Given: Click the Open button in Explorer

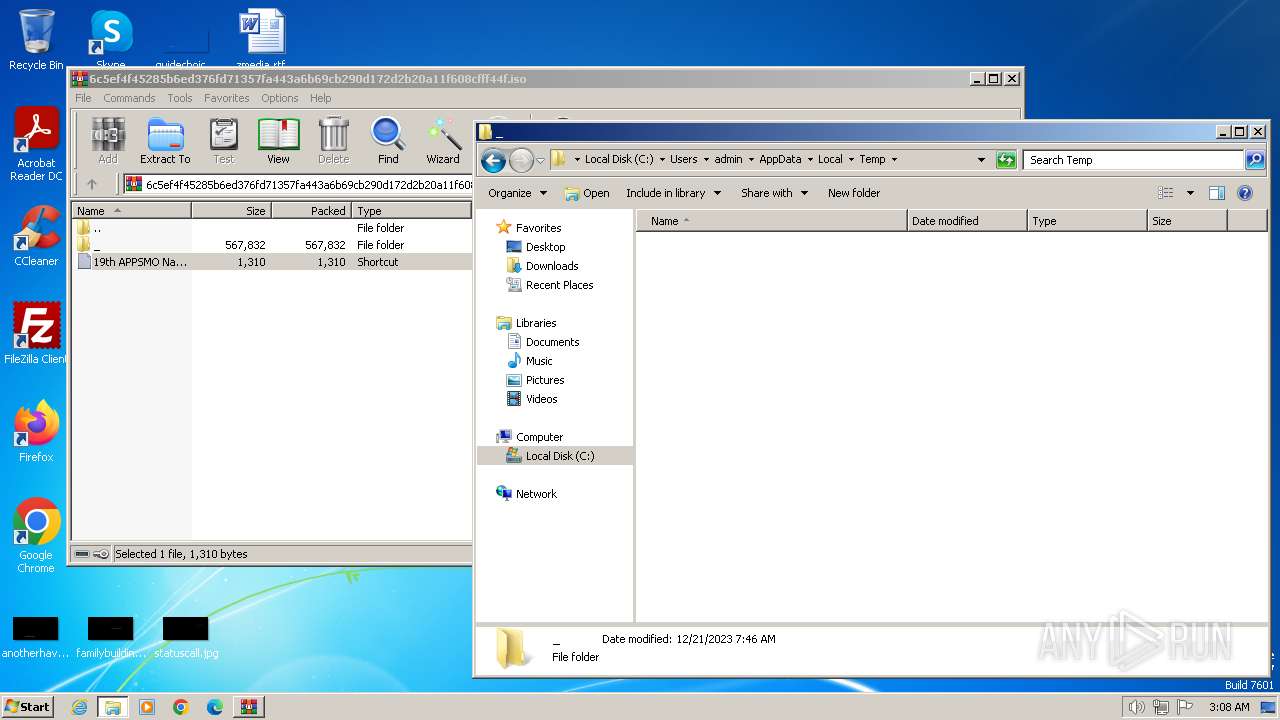Looking at the screenshot, I should [x=587, y=193].
